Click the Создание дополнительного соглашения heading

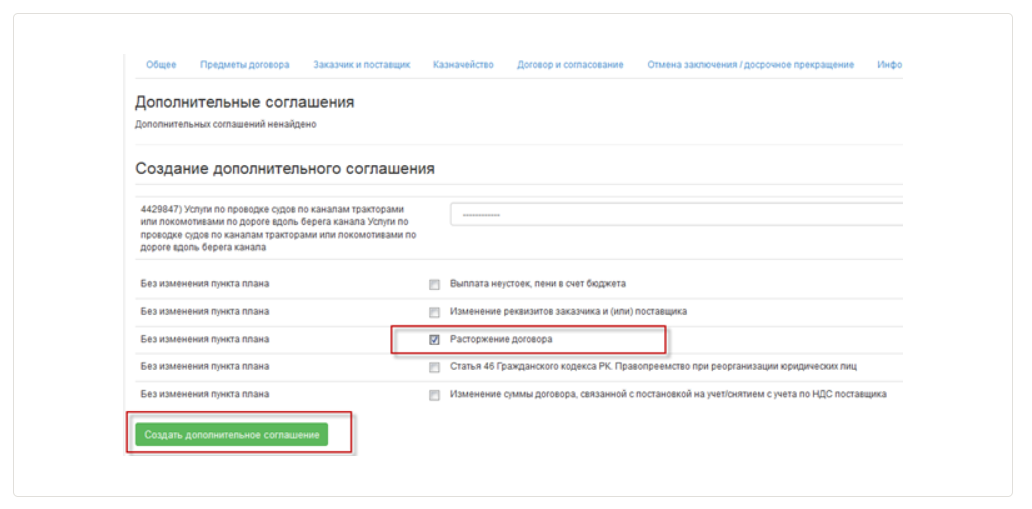[284, 169]
